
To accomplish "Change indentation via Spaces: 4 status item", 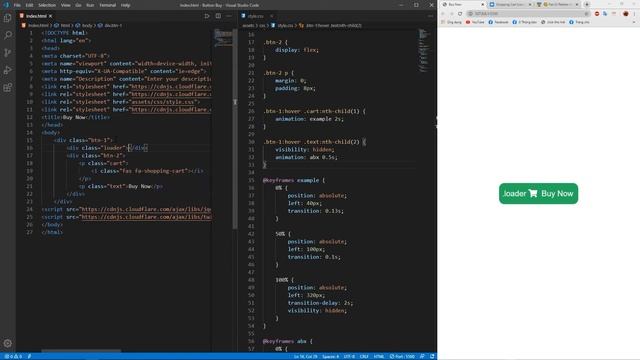I will [x=330, y=356].
